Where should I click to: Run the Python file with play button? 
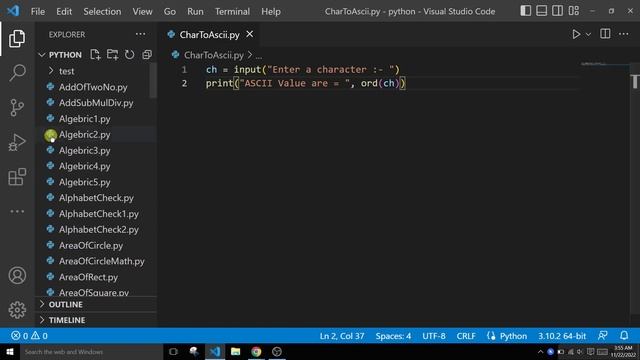pos(576,34)
